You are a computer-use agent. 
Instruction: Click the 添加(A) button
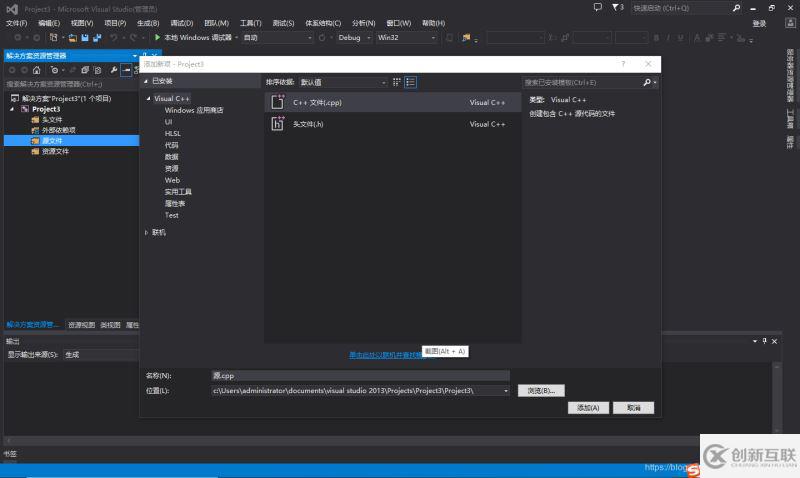(x=588, y=408)
